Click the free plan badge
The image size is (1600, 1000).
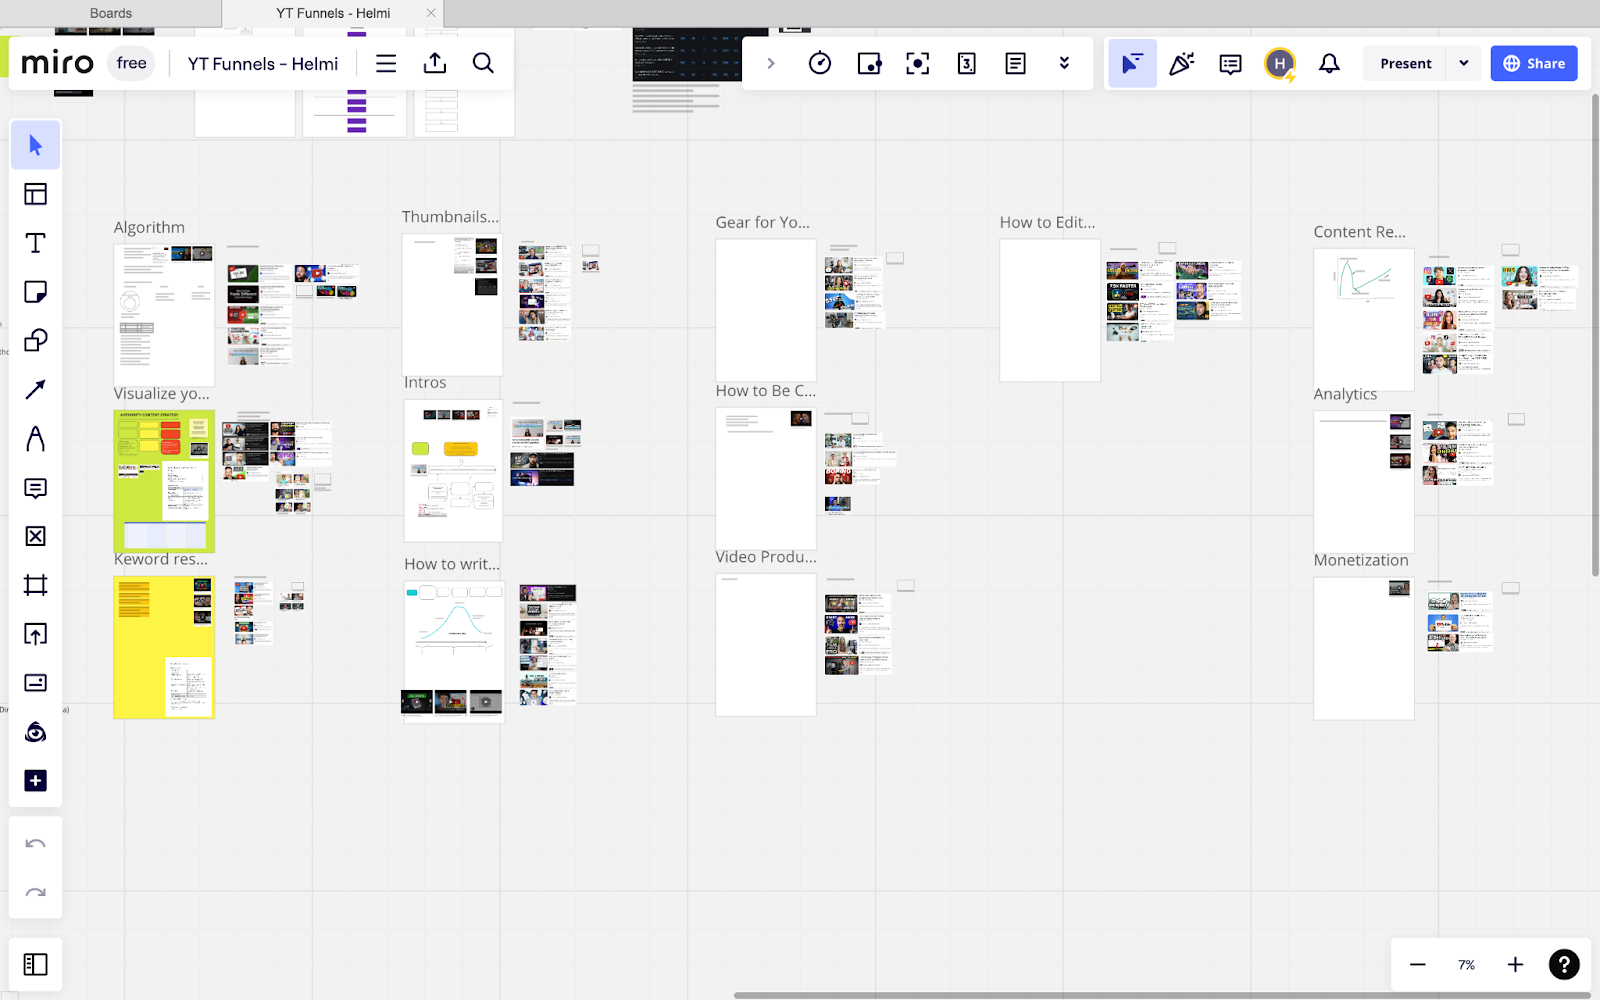click(131, 64)
